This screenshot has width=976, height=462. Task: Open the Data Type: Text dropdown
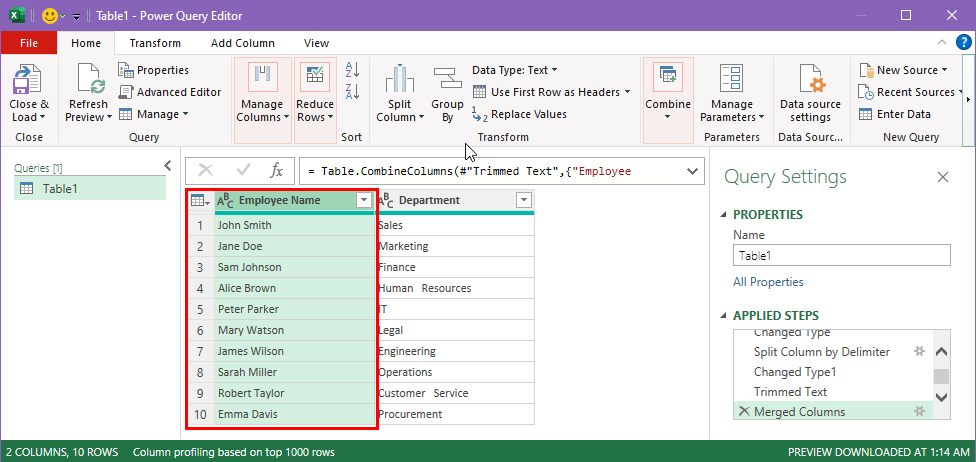pyautogui.click(x=515, y=70)
